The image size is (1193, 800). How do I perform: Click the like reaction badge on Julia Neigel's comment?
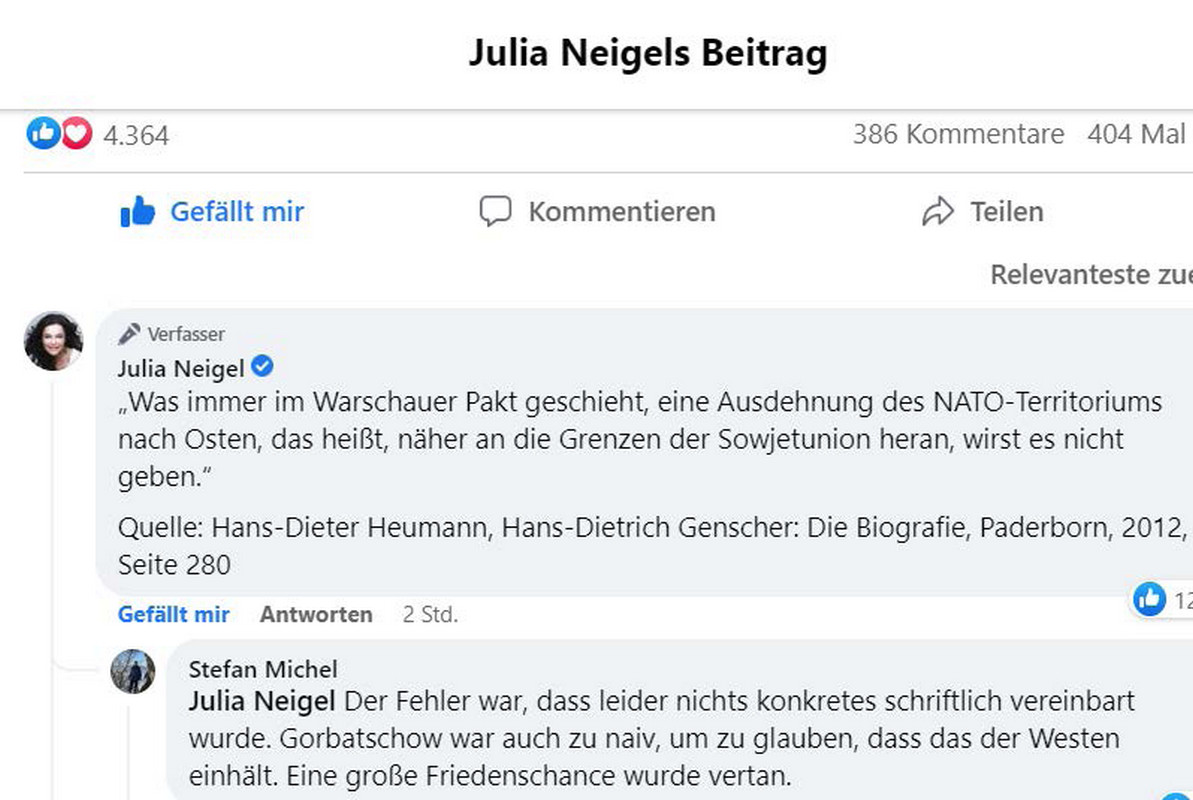(1150, 599)
